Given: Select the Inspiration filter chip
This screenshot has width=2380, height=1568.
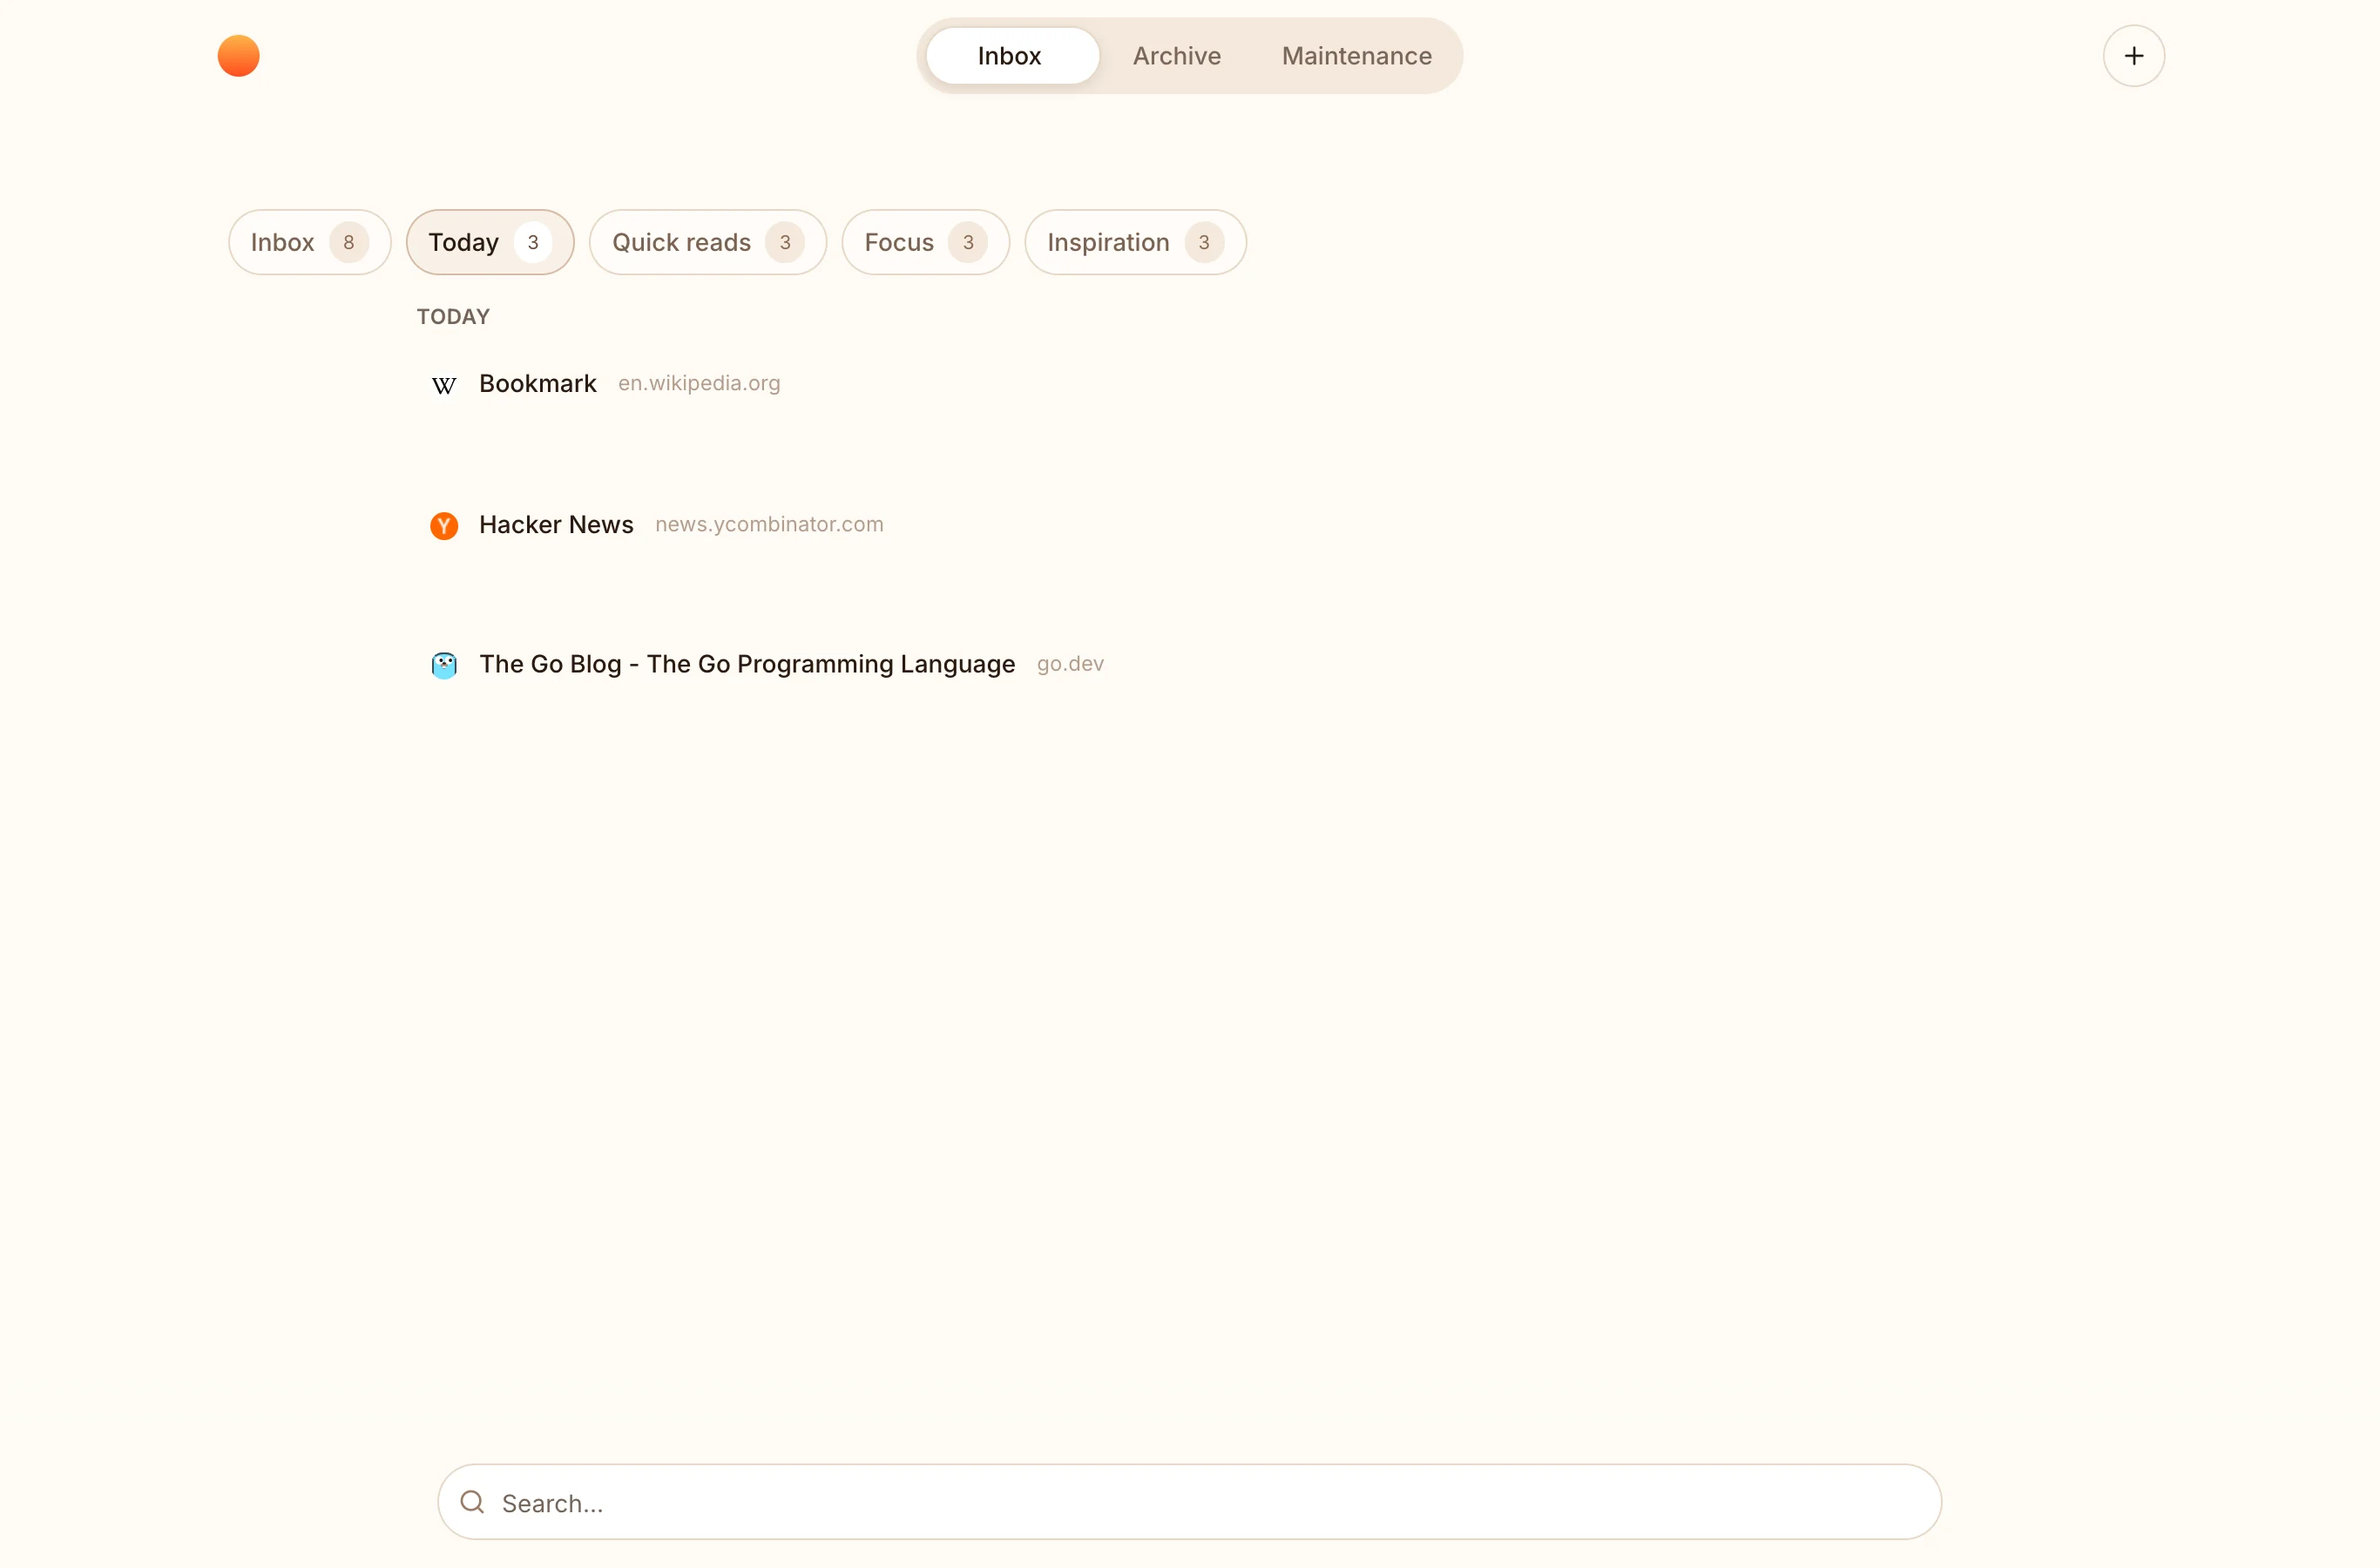Looking at the screenshot, I should tap(1135, 242).
